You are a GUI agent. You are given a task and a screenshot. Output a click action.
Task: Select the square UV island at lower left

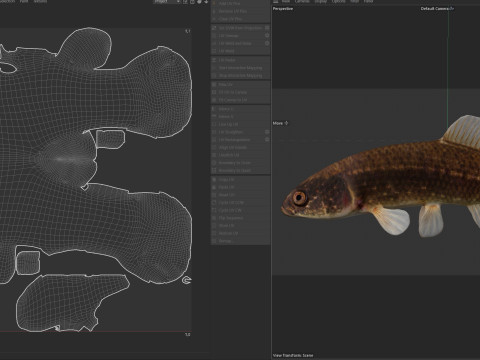(x=28, y=263)
